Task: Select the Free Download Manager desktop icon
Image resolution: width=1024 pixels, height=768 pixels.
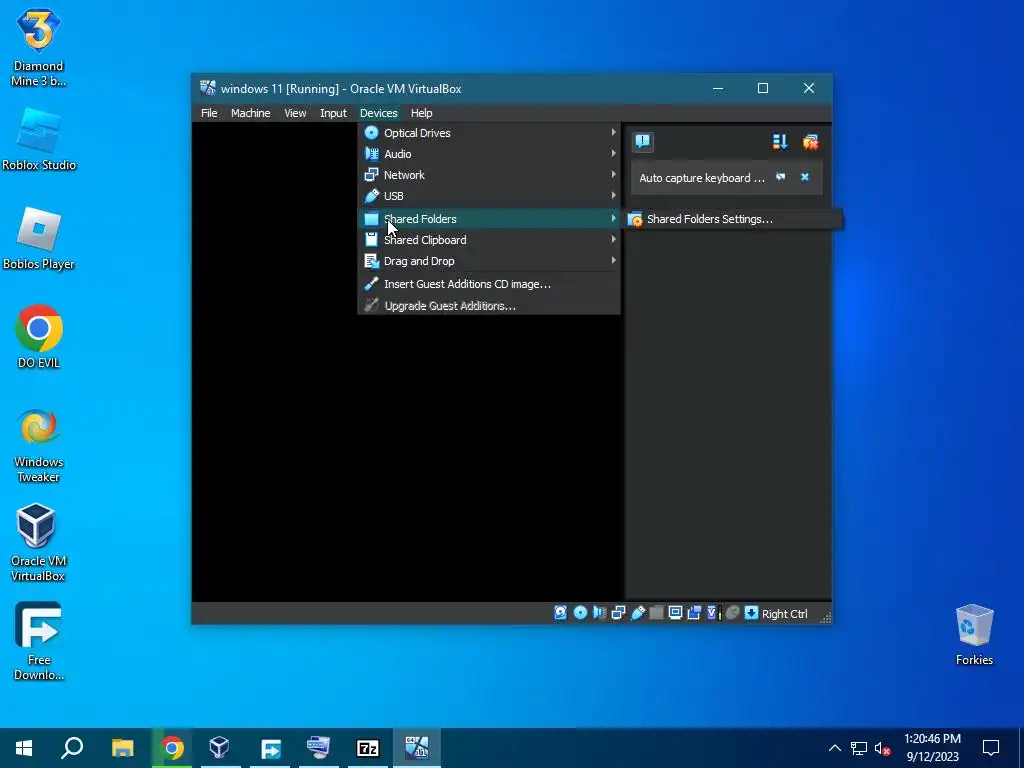Action: (39, 641)
